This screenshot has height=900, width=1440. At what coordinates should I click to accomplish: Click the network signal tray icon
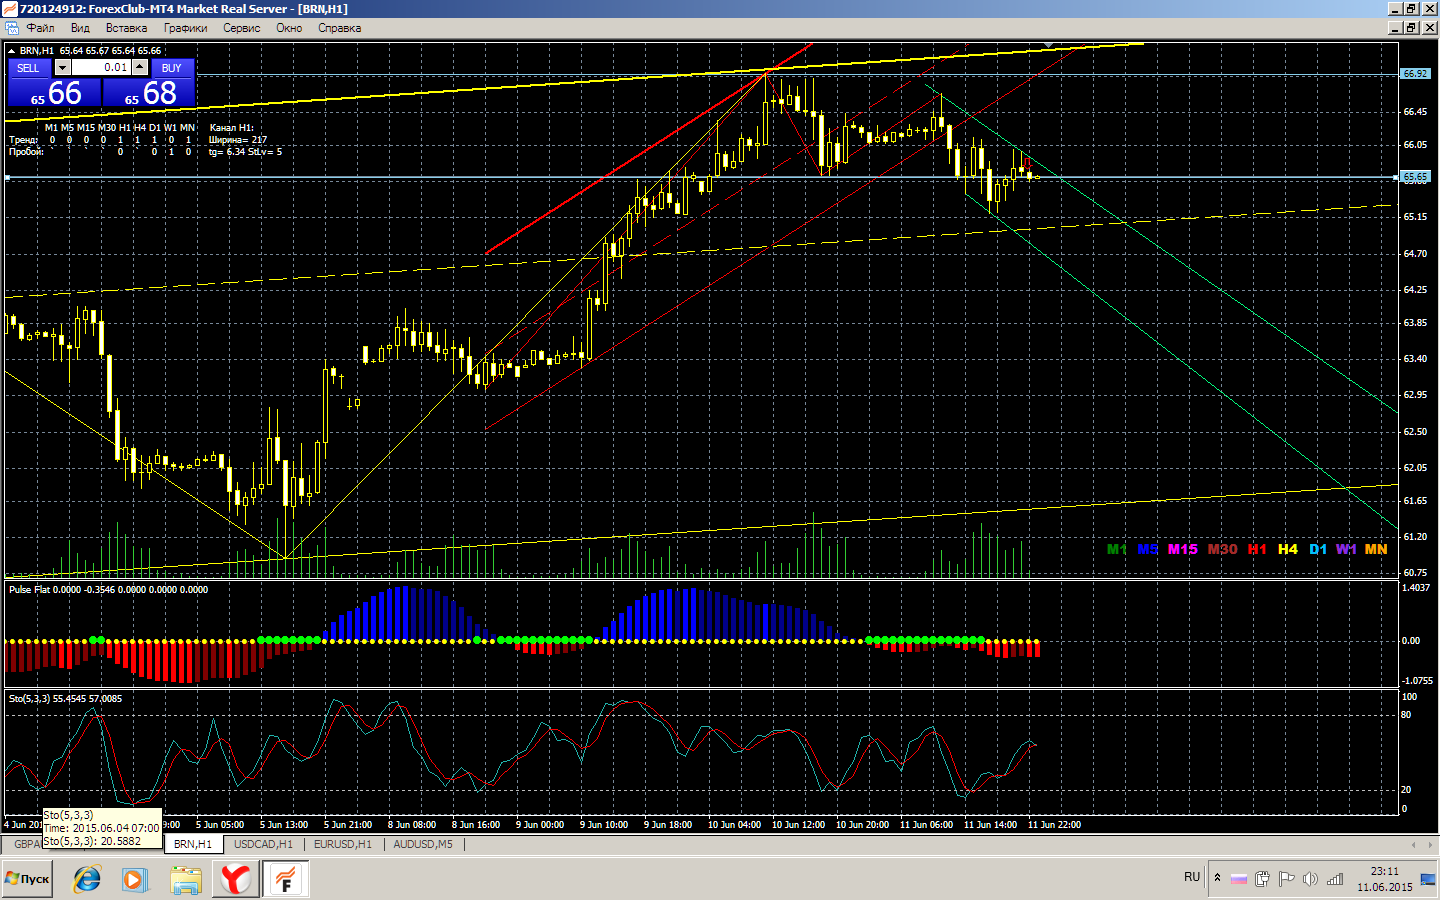point(1335,879)
